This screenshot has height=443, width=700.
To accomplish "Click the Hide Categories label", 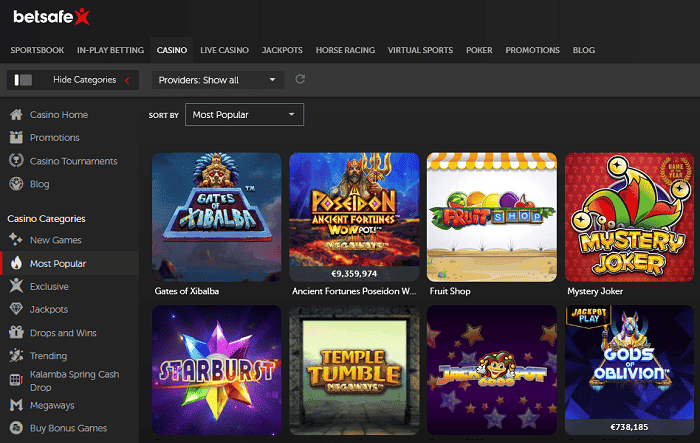I will point(85,79).
